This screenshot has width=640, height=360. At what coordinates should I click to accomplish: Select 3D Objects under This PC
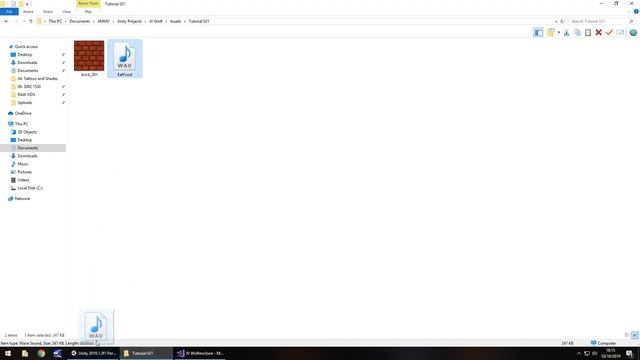pyautogui.click(x=27, y=132)
